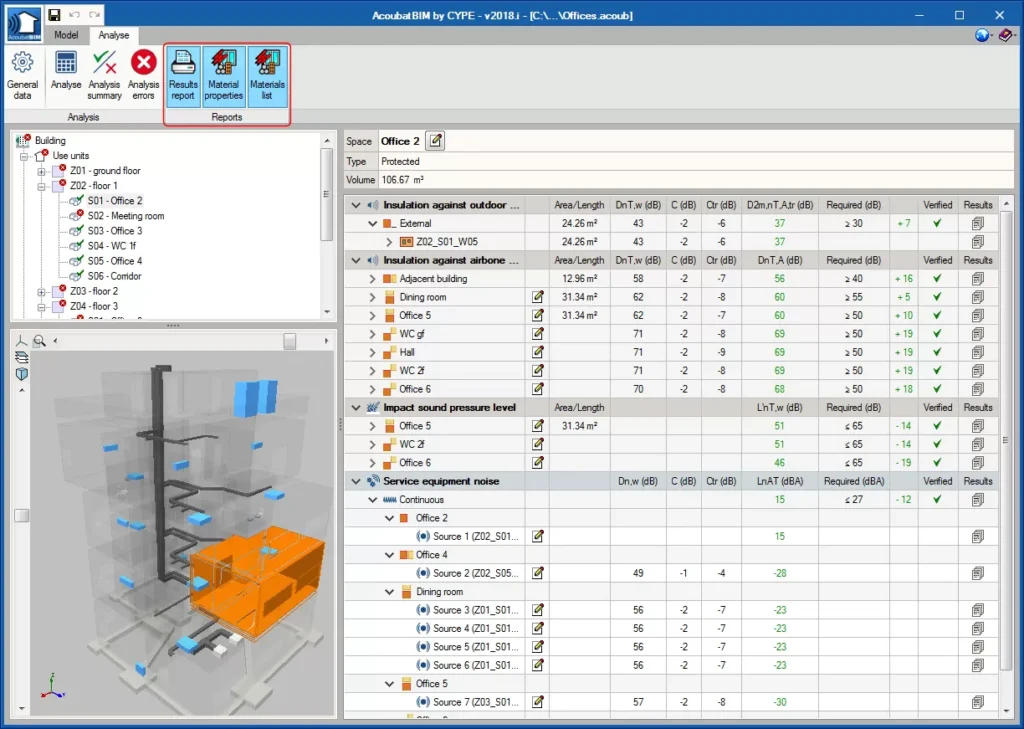This screenshot has height=729, width=1024.
Task: Toggle the layers icon in 3D view
Action: point(21,357)
